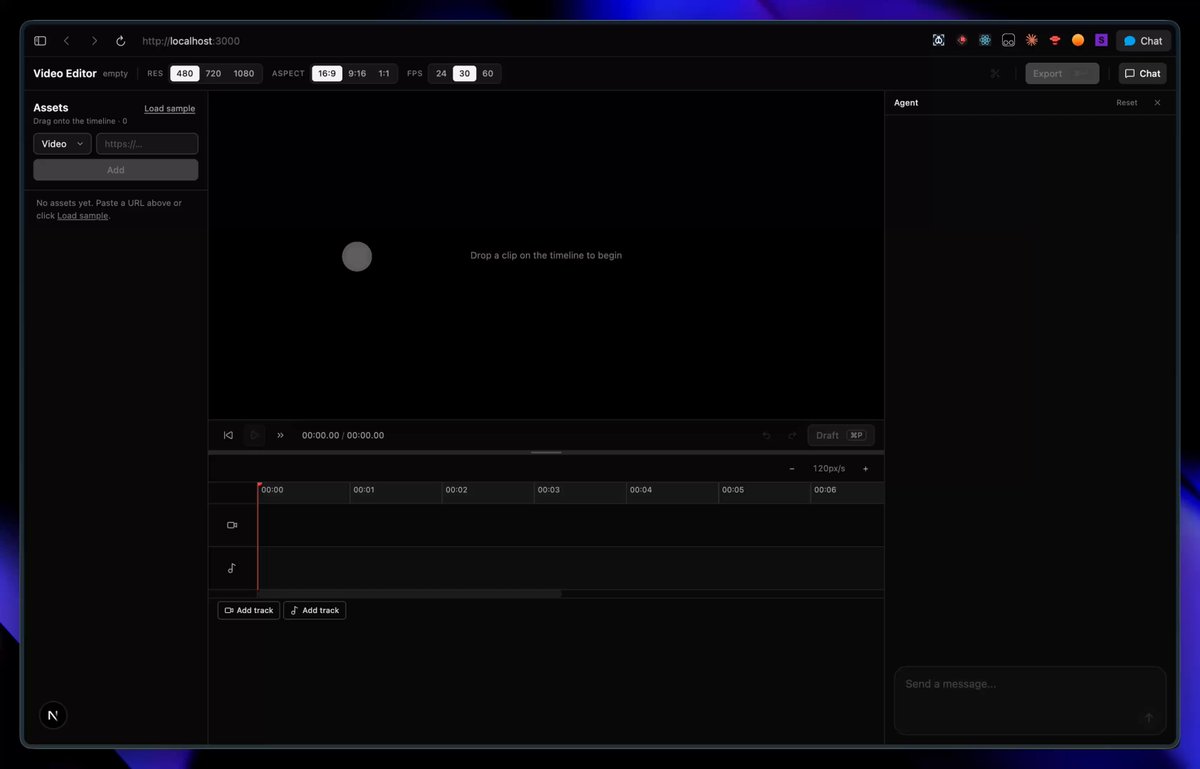Screen dimensions: 1200x769
Task: Open the Video asset type dropdown
Action: [x=62, y=144]
